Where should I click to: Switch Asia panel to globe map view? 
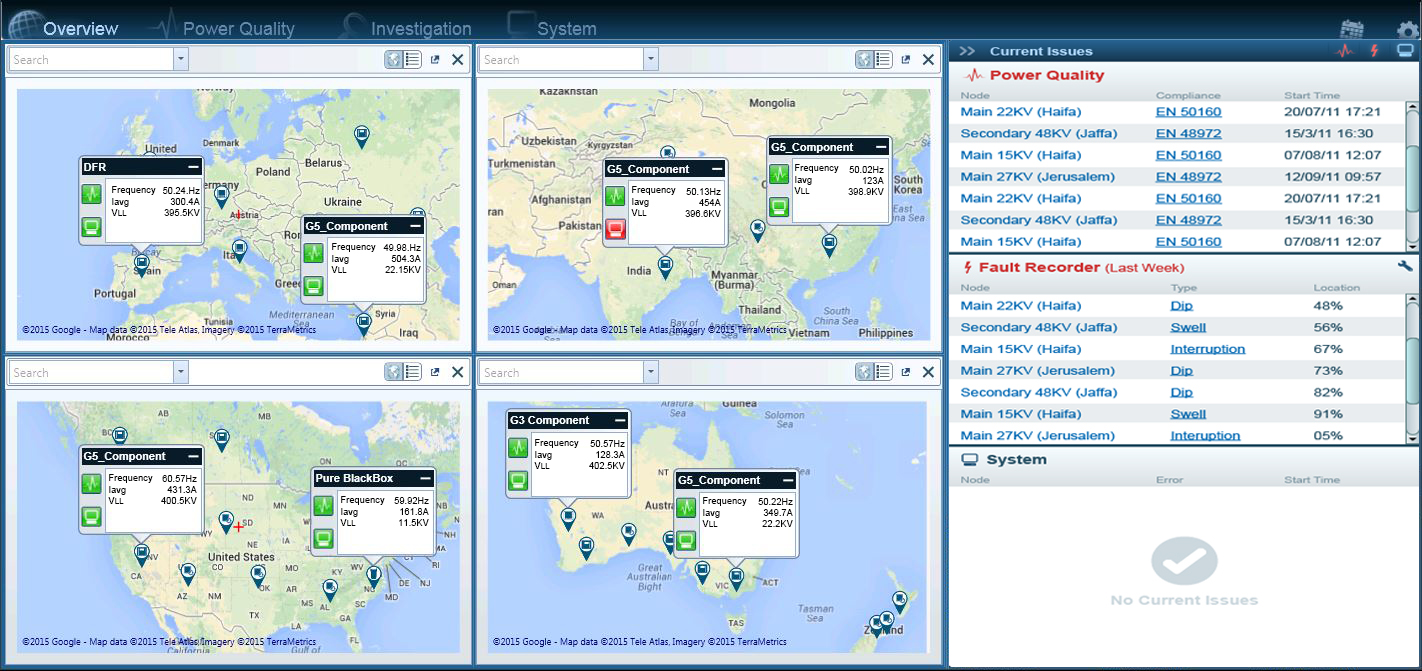[865, 60]
